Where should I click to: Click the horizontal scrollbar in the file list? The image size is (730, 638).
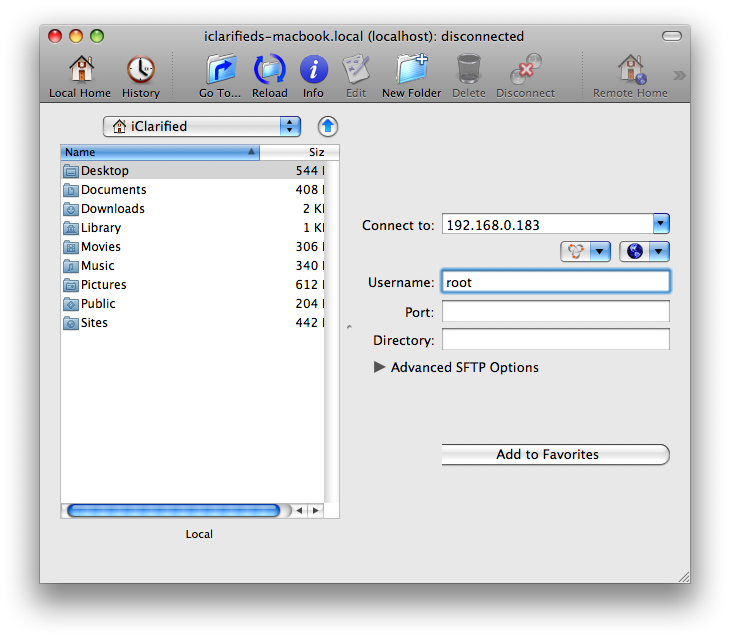pyautogui.click(x=173, y=510)
